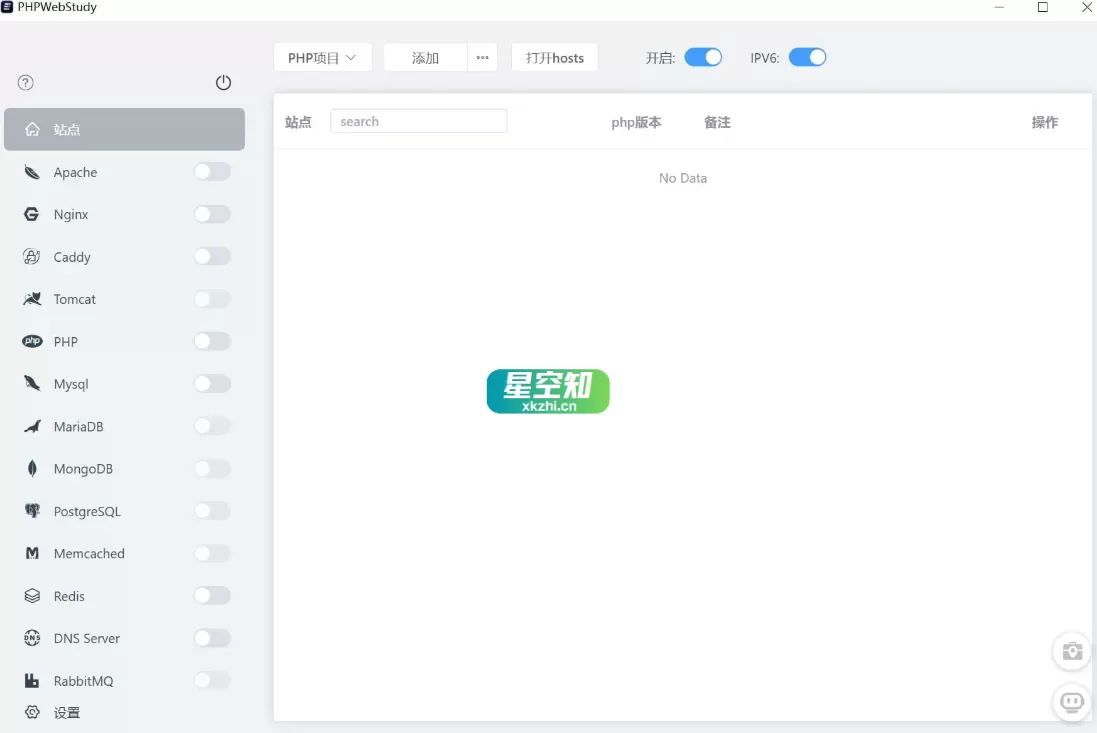Disable the 开启 switch at the top
This screenshot has height=733, width=1097.
pos(703,57)
